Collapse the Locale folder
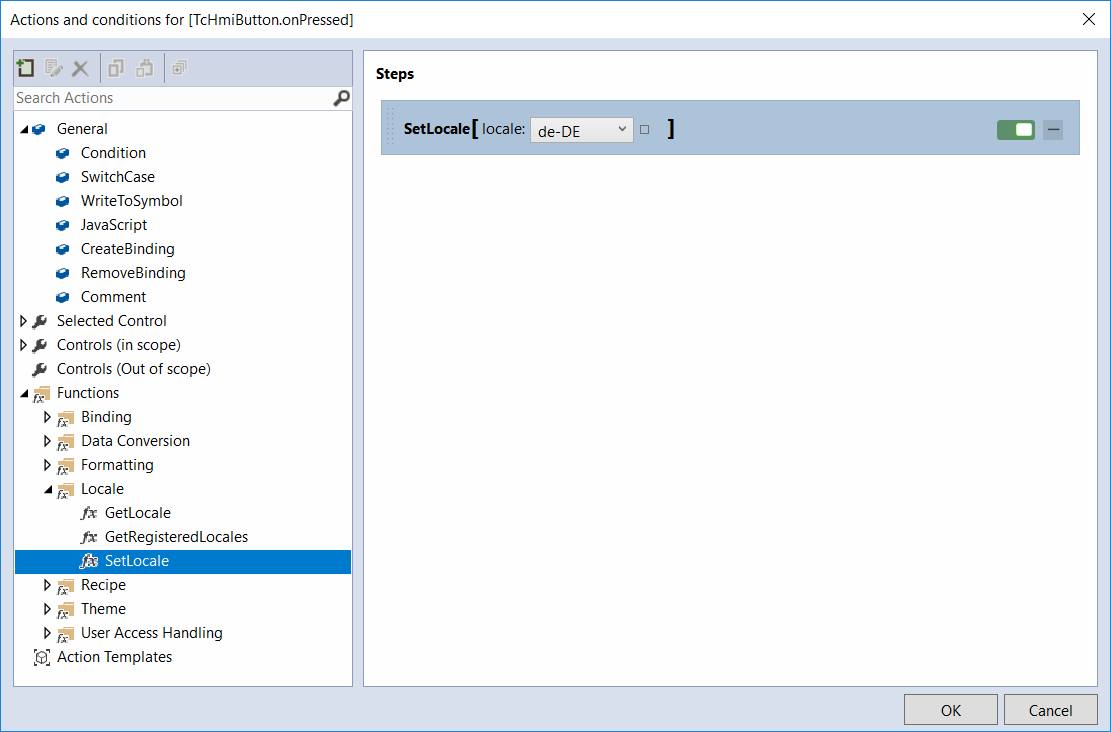1111x732 pixels. (x=47, y=490)
